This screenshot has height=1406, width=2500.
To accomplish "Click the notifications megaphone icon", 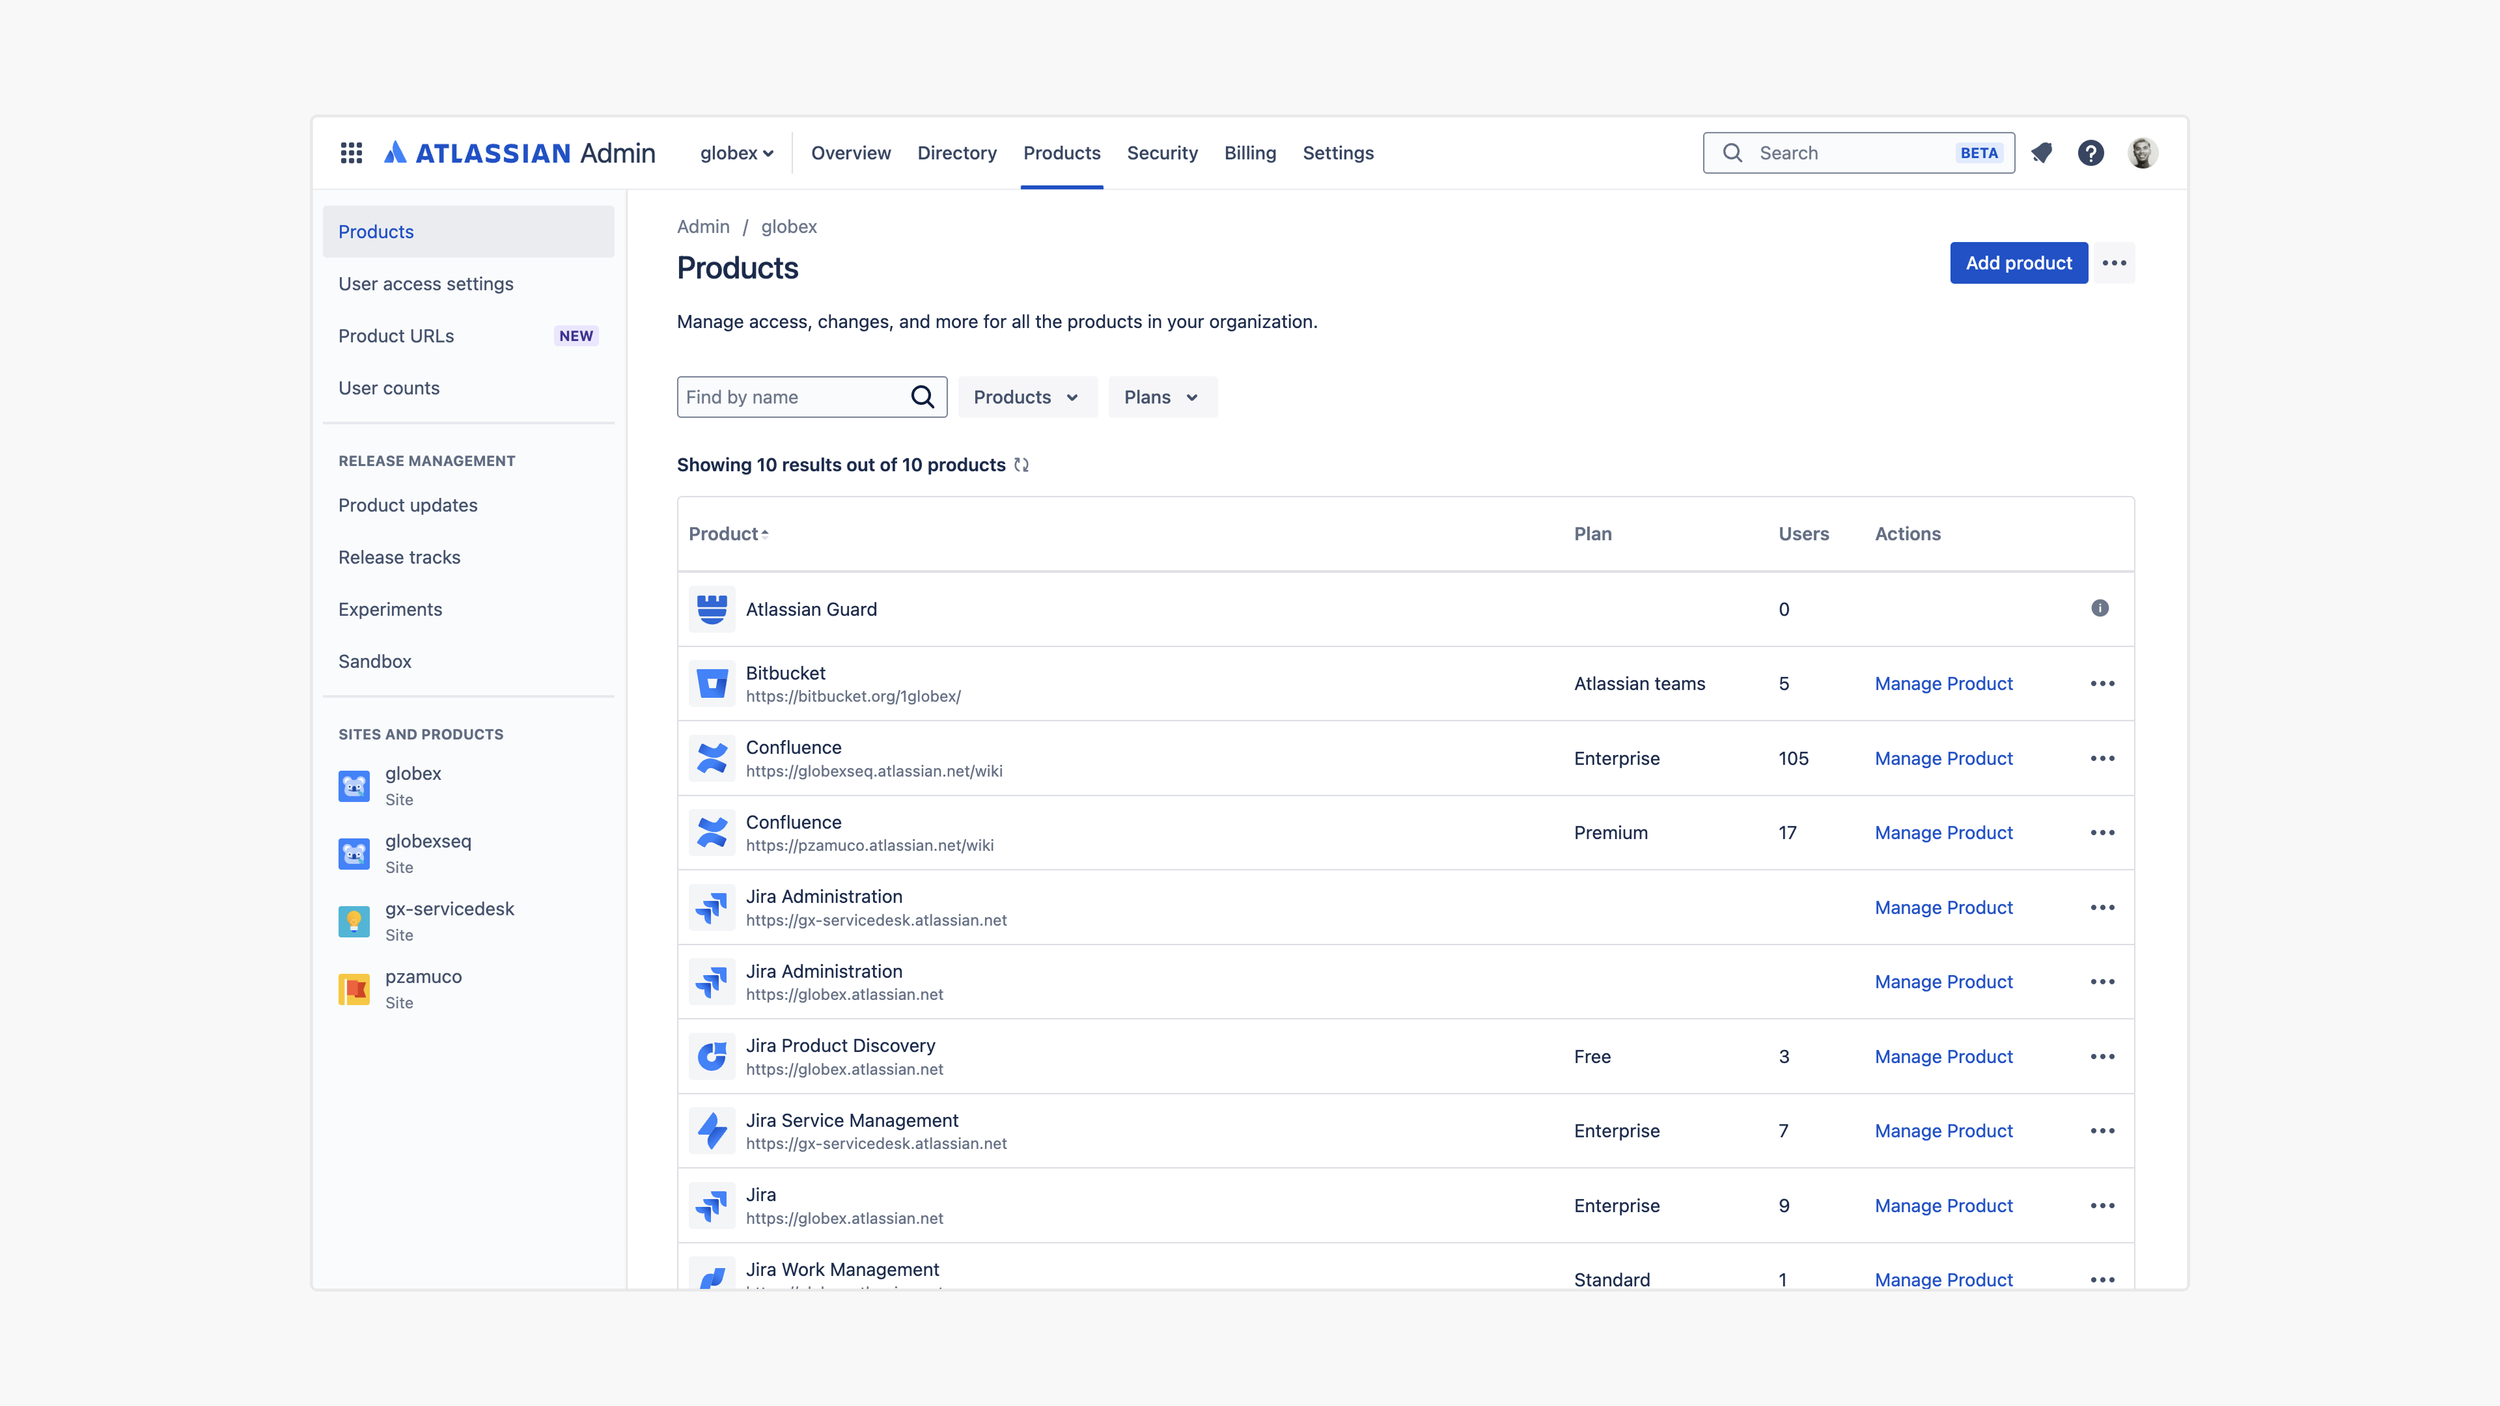I will coord(2042,153).
